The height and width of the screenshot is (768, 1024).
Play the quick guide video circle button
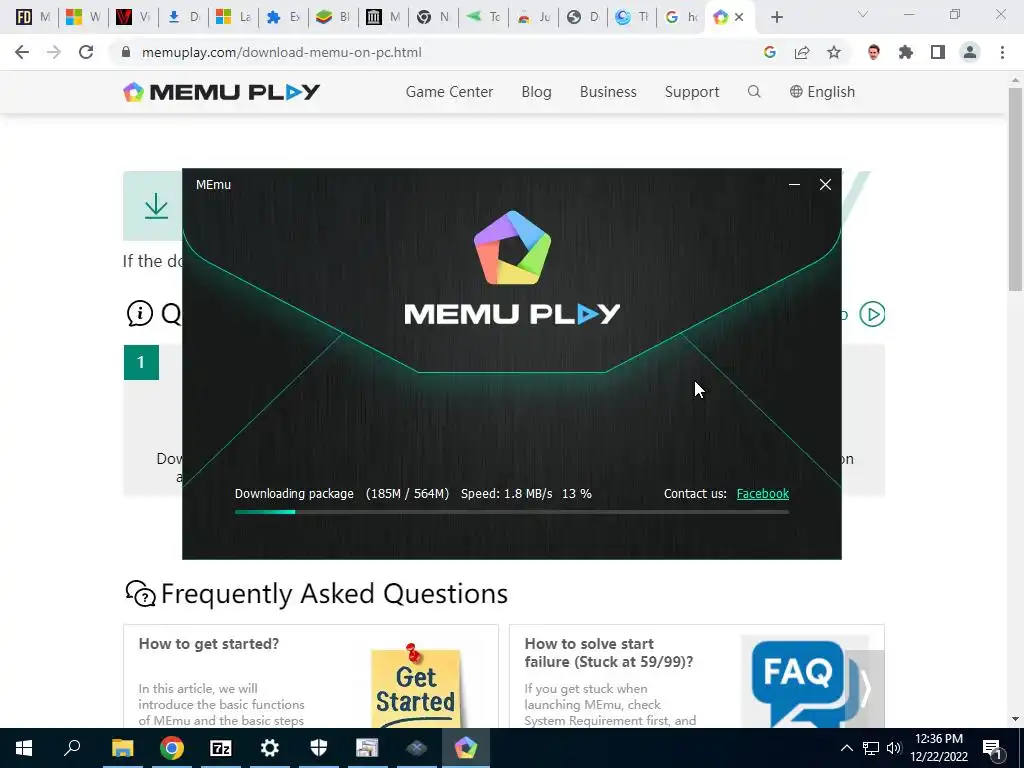[872, 314]
